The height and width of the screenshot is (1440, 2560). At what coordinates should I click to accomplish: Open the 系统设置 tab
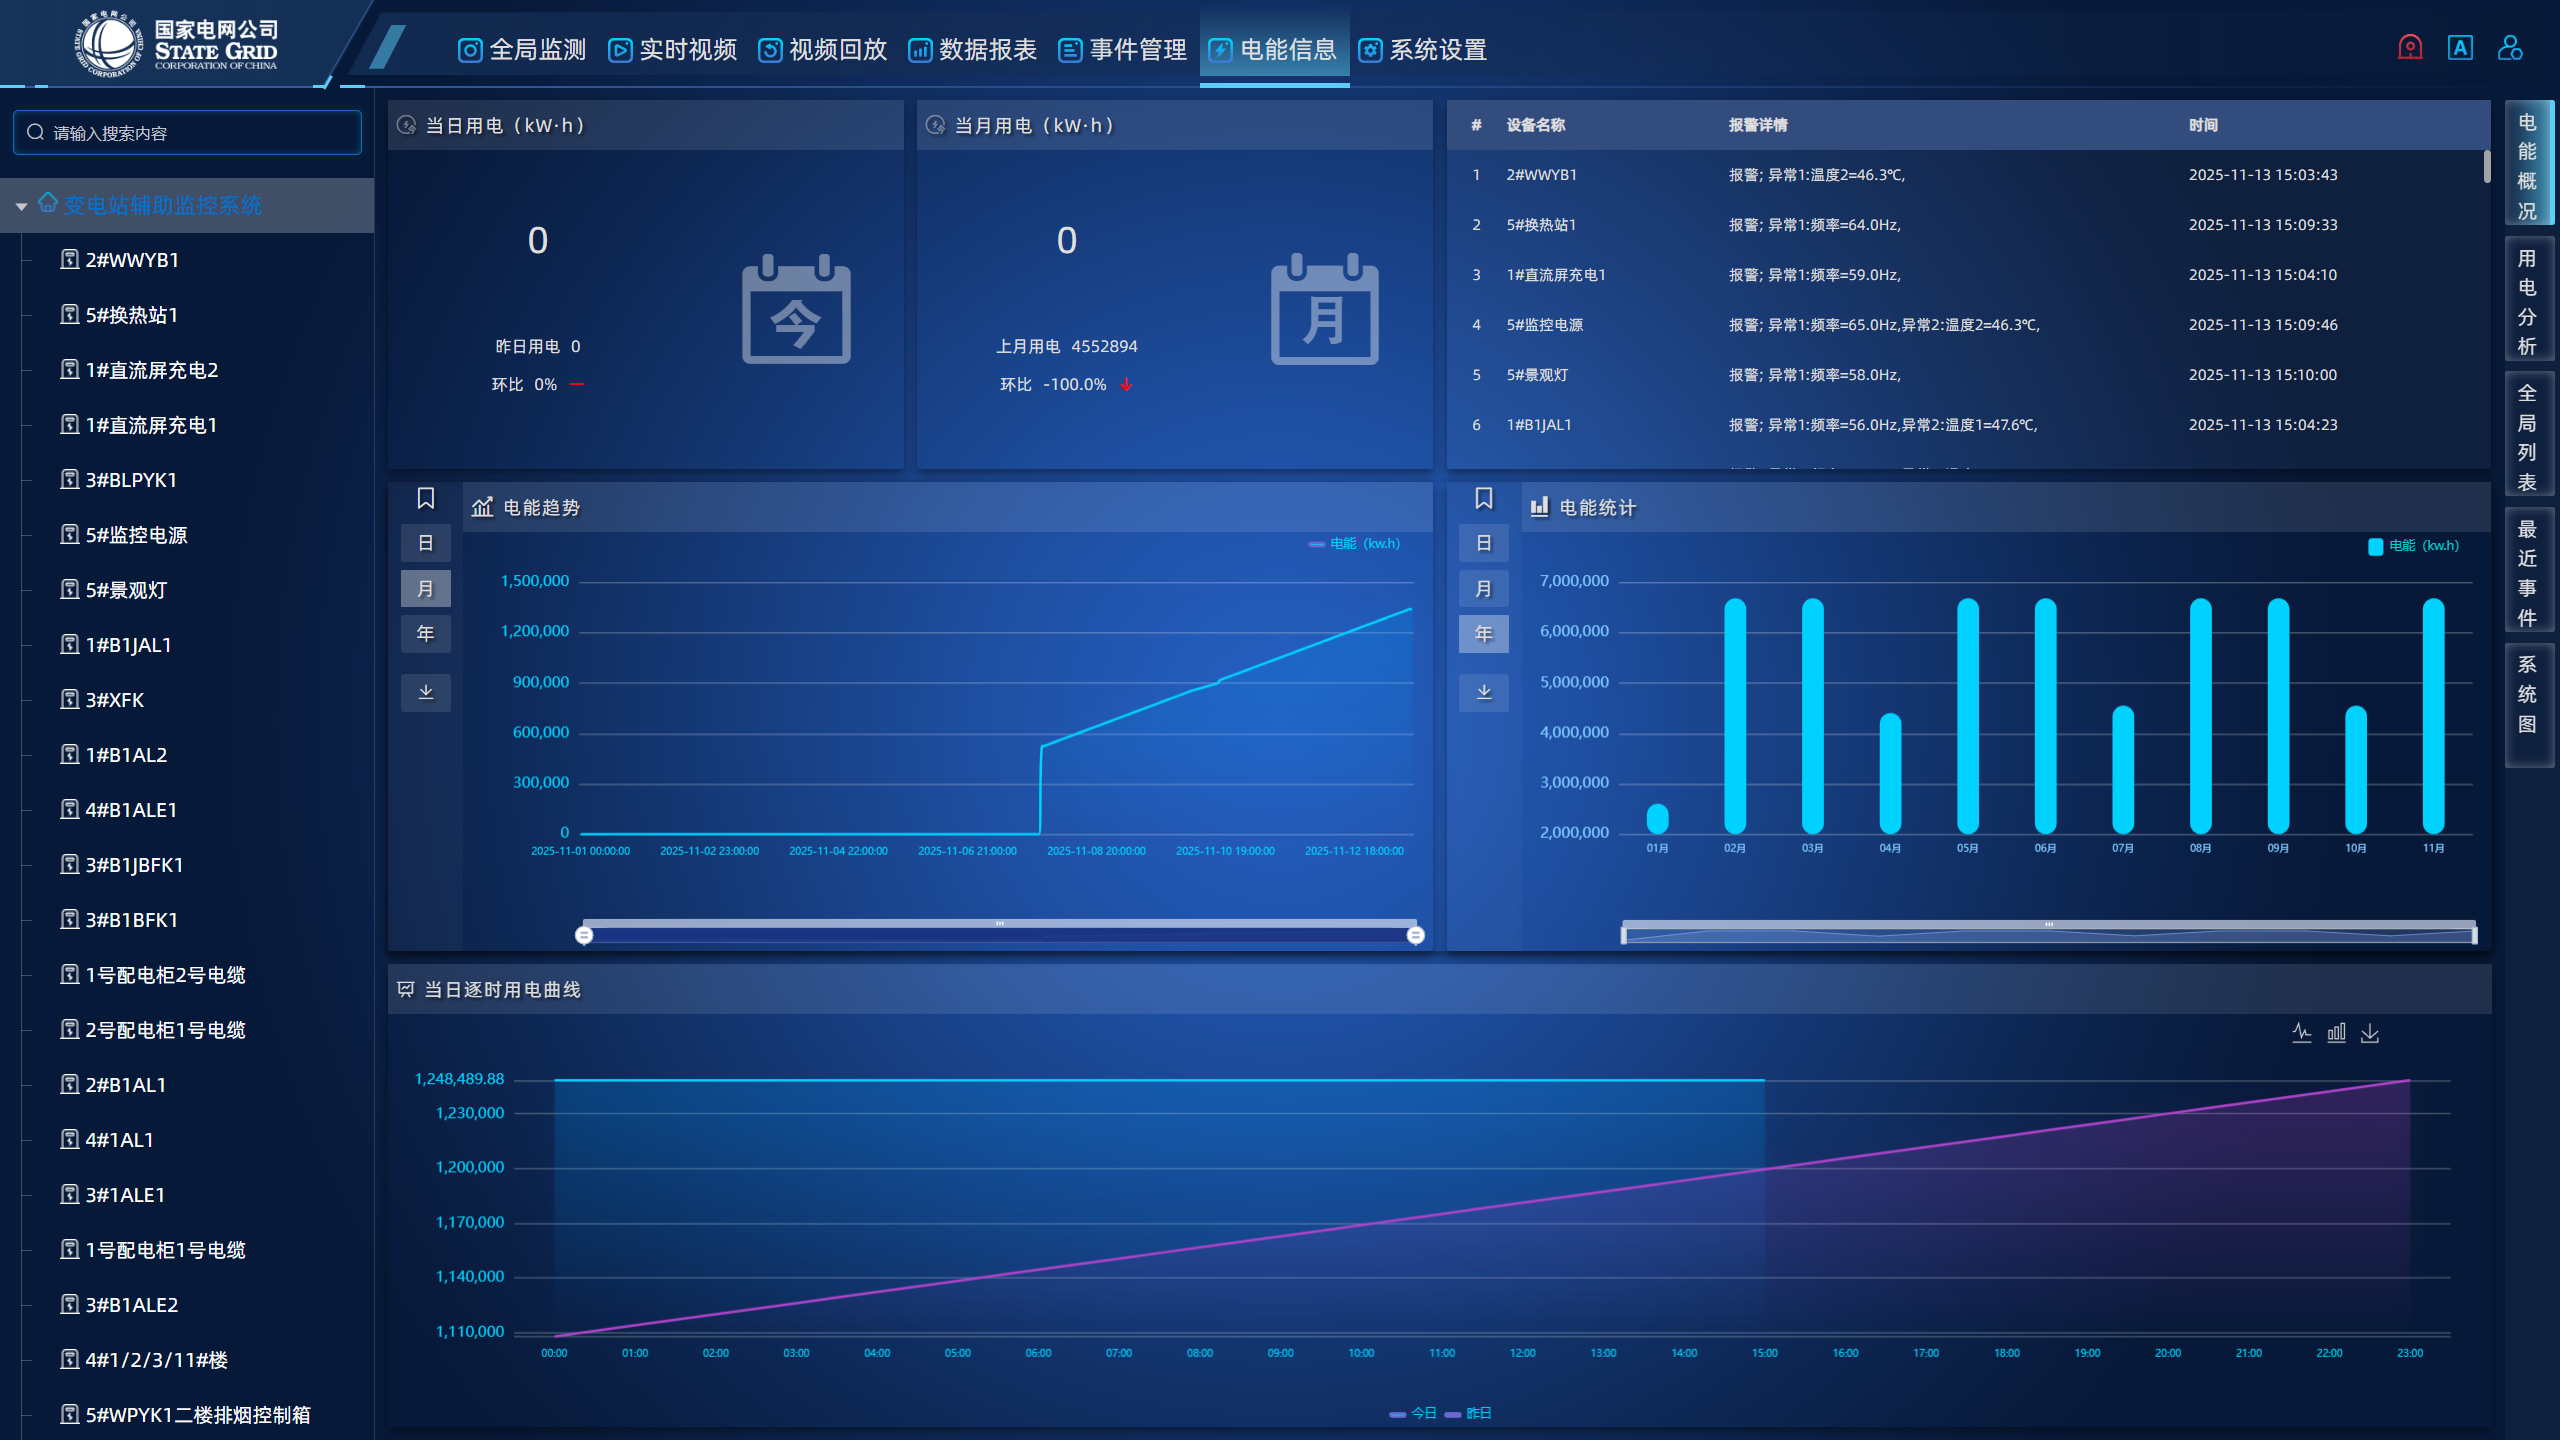coord(1422,49)
